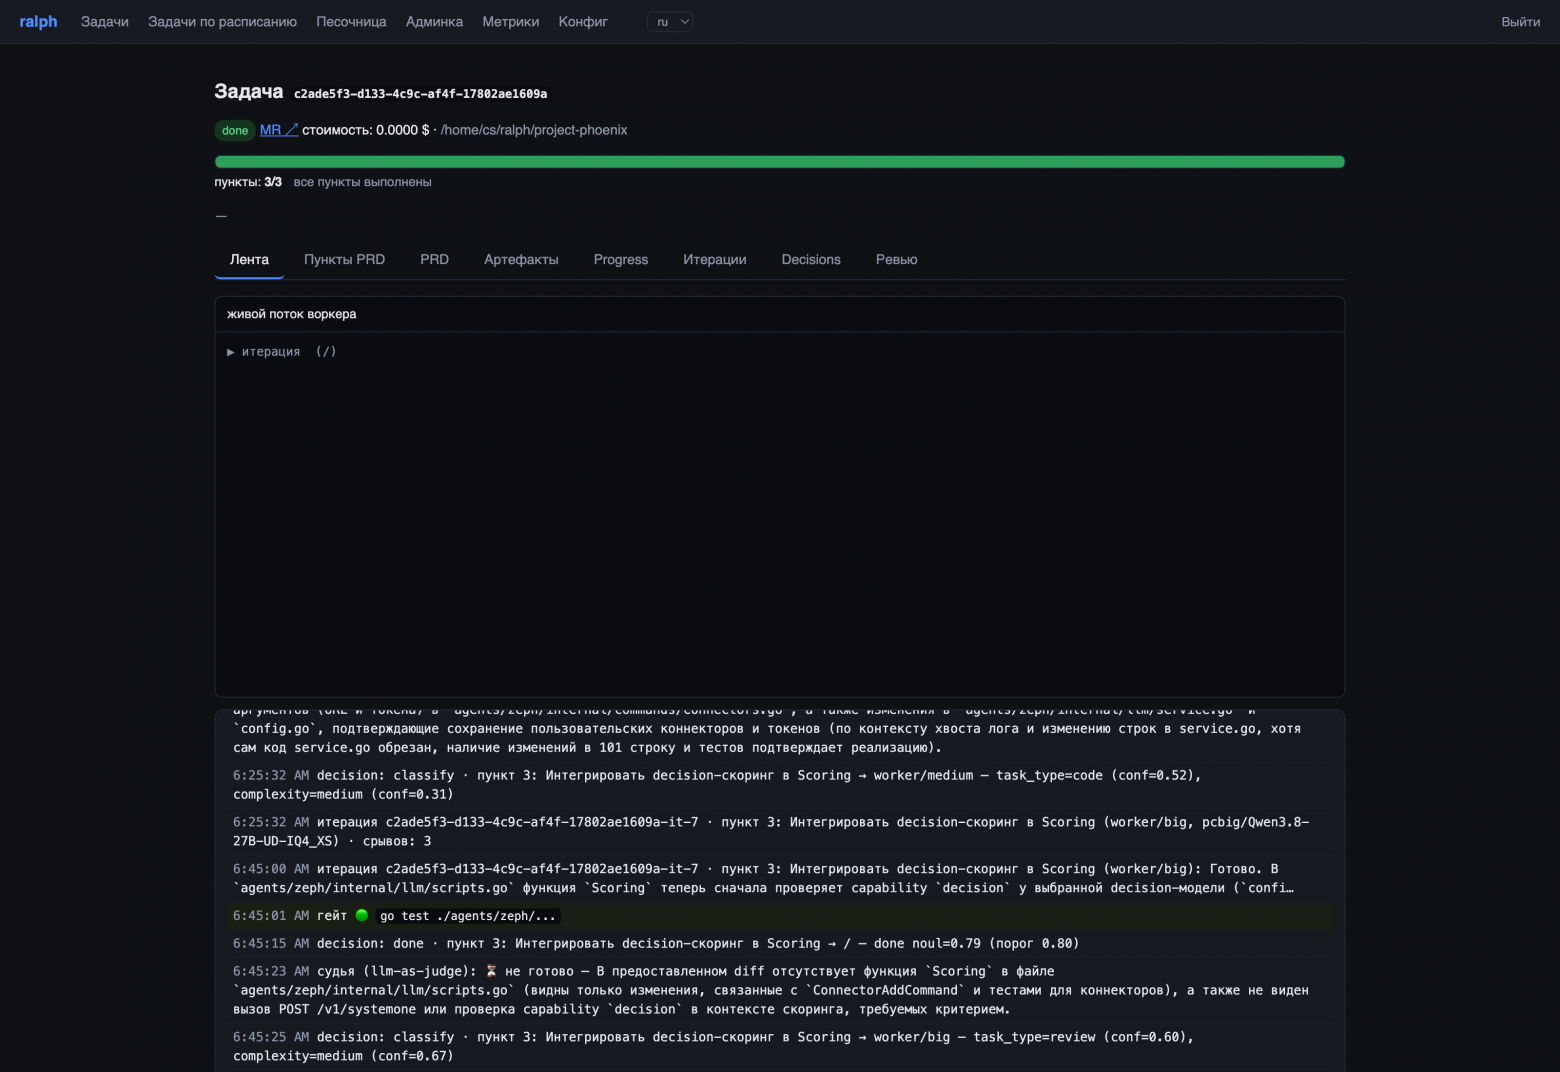Click the пункты: 3/3 counter
Image resolution: width=1560 pixels, height=1072 pixels.
(248, 182)
